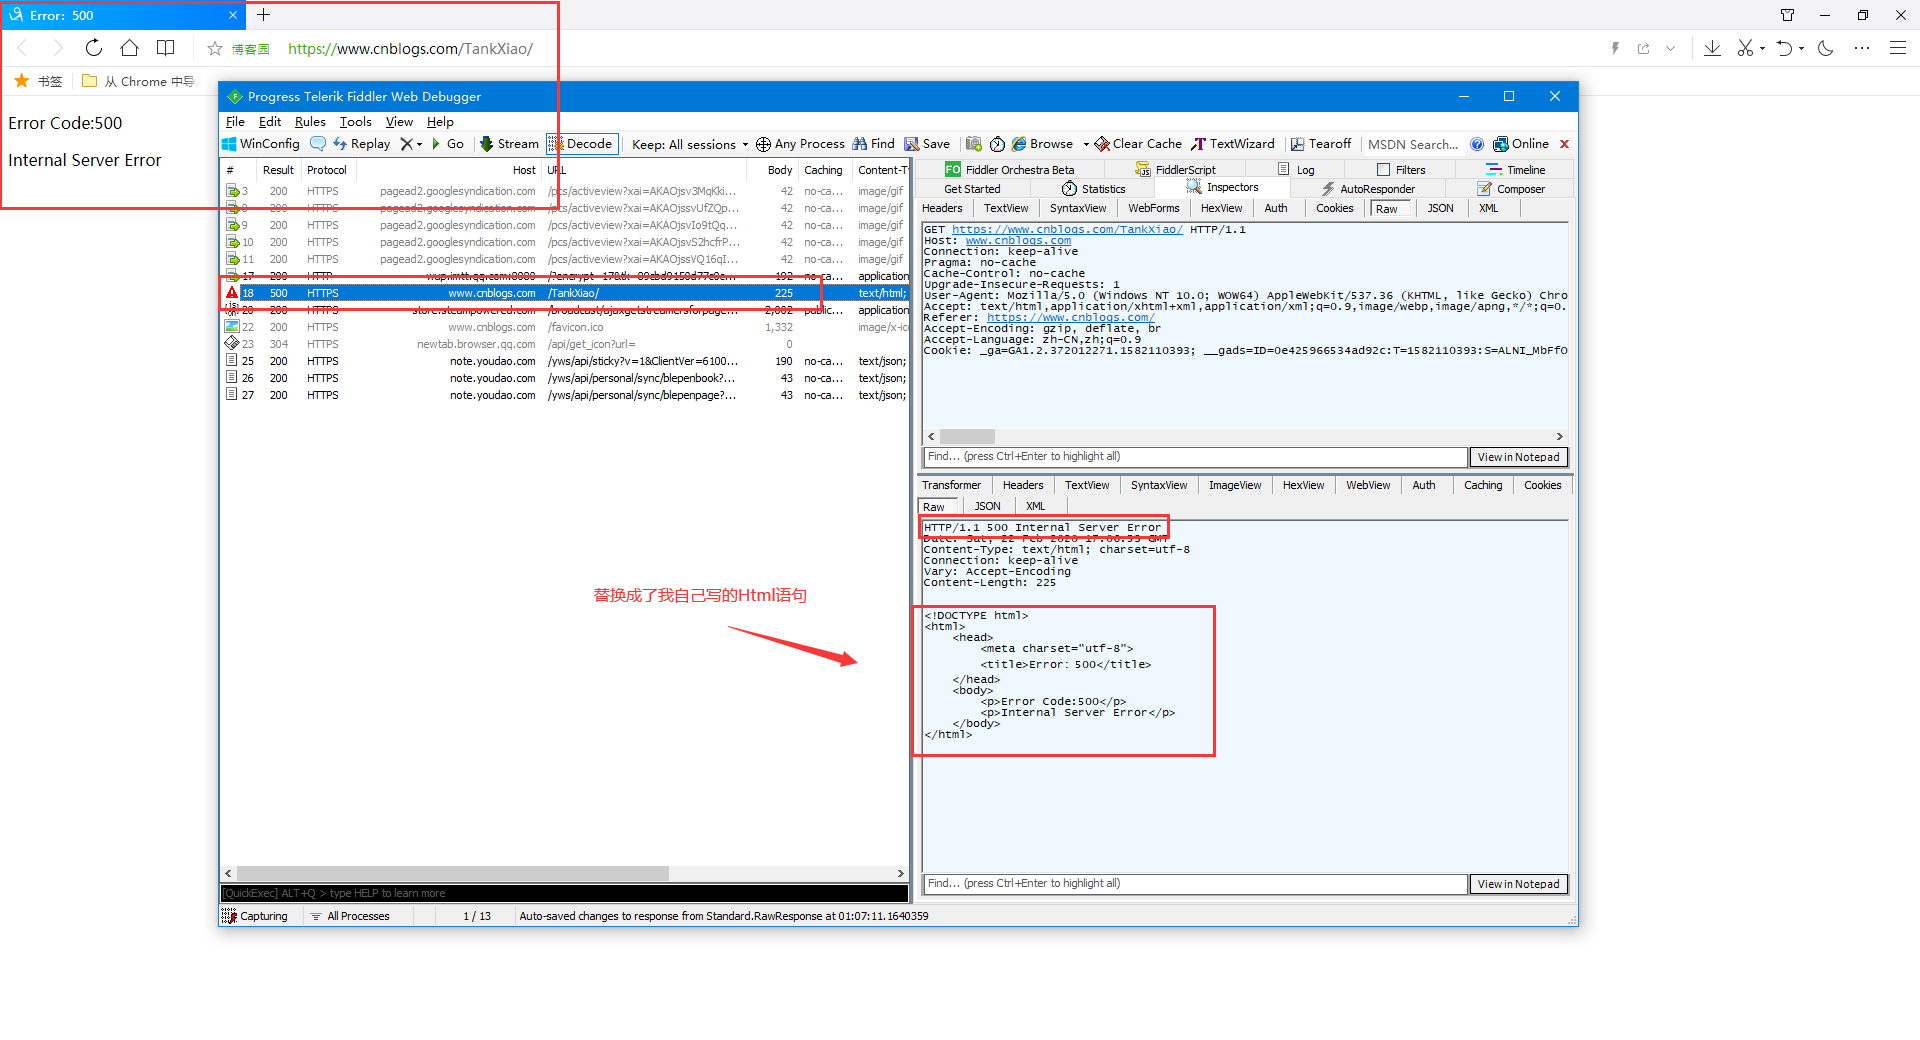Viewport: 1920px width, 1040px height.
Task: Select response ImageView tab
Action: coord(1235,486)
